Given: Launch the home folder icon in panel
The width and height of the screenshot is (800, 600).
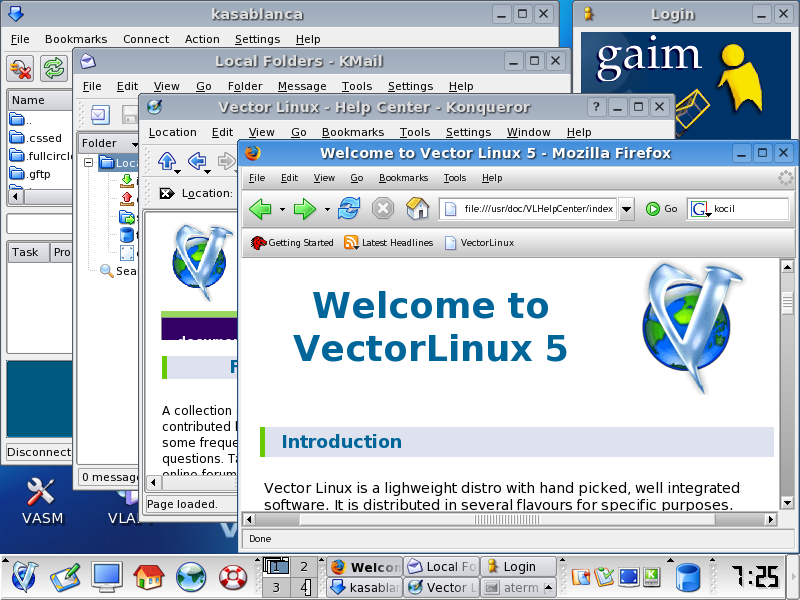Looking at the screenshot, I should pos(148,577).
